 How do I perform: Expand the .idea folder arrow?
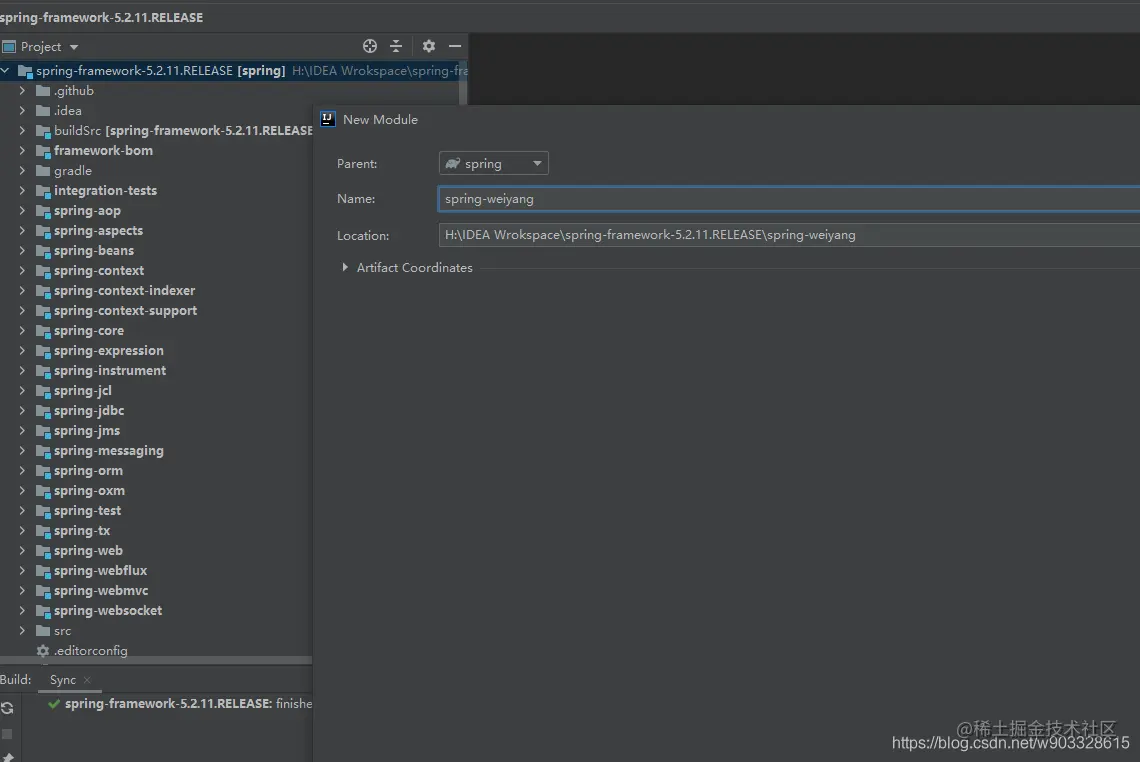(22, 111)
